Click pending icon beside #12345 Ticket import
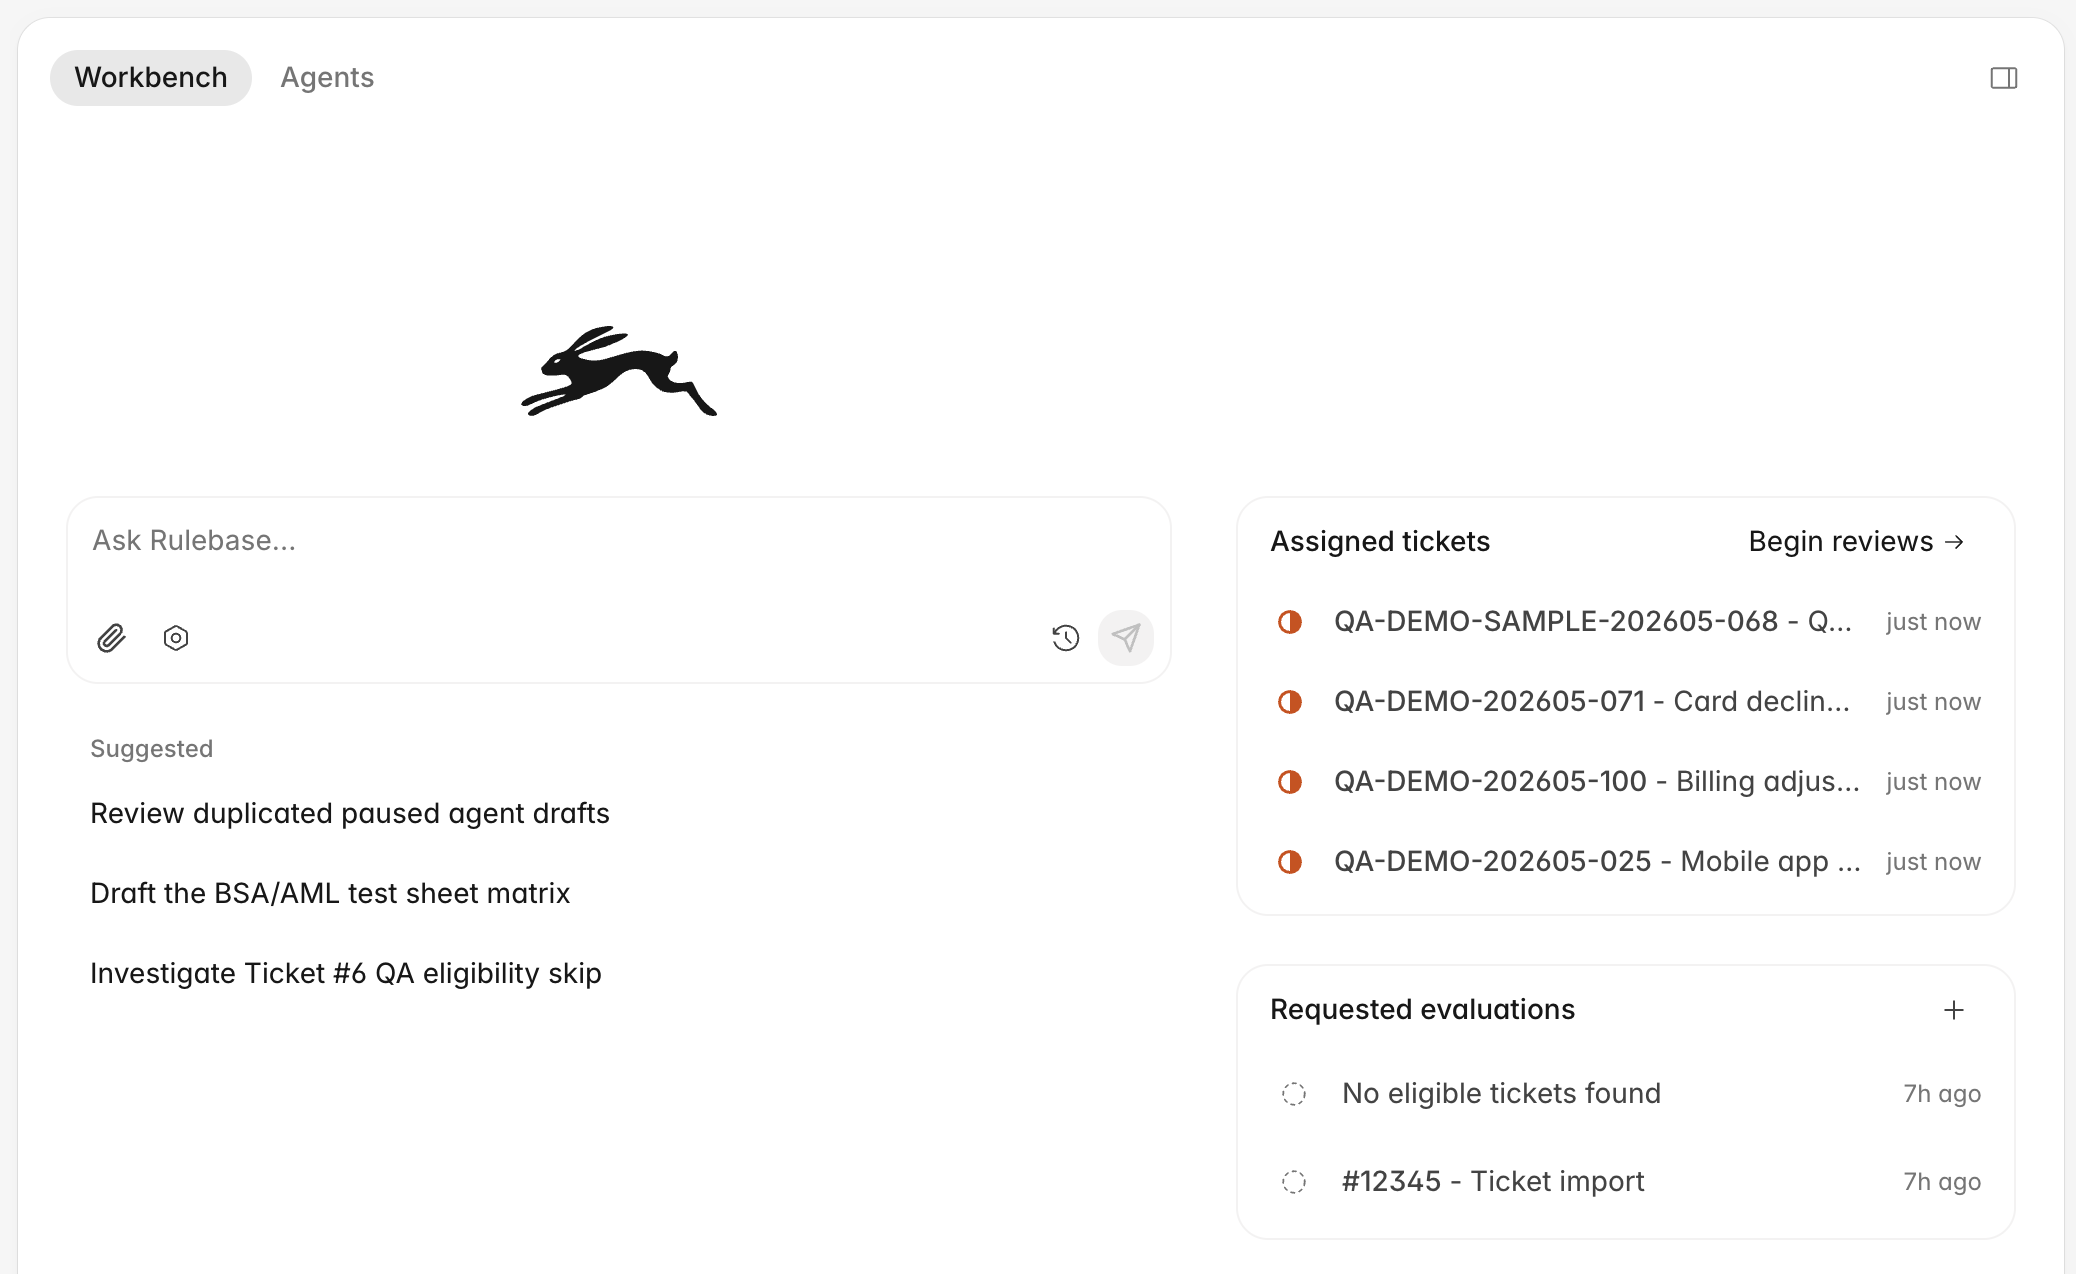This screenshot has height=1274, width=2076. 1294,1182
